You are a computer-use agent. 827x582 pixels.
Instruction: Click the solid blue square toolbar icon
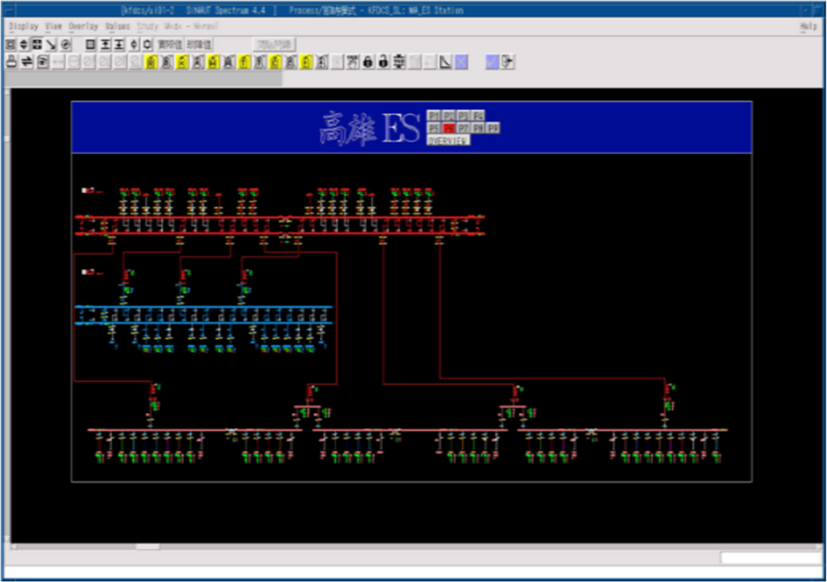(x=492, y=62)
